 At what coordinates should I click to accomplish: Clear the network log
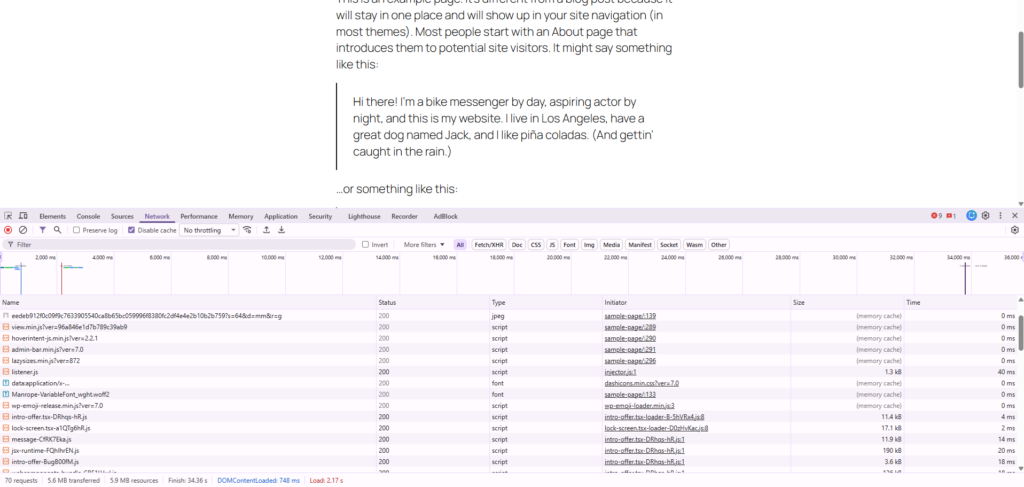[23, 230]
